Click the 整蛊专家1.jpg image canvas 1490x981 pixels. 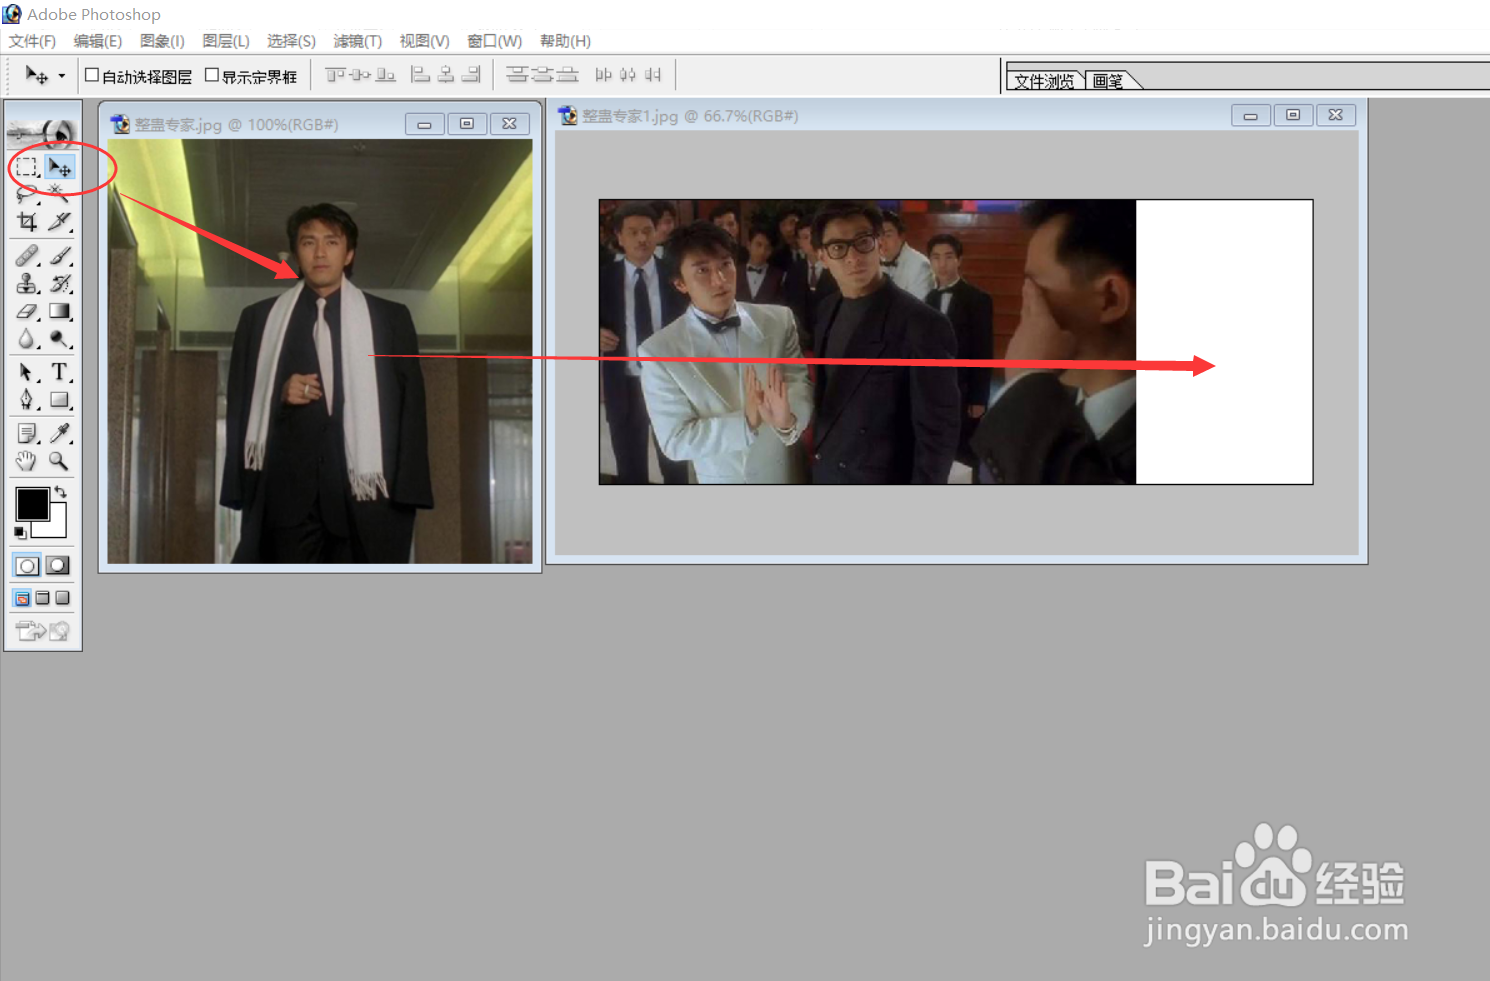tap(956, 342)
